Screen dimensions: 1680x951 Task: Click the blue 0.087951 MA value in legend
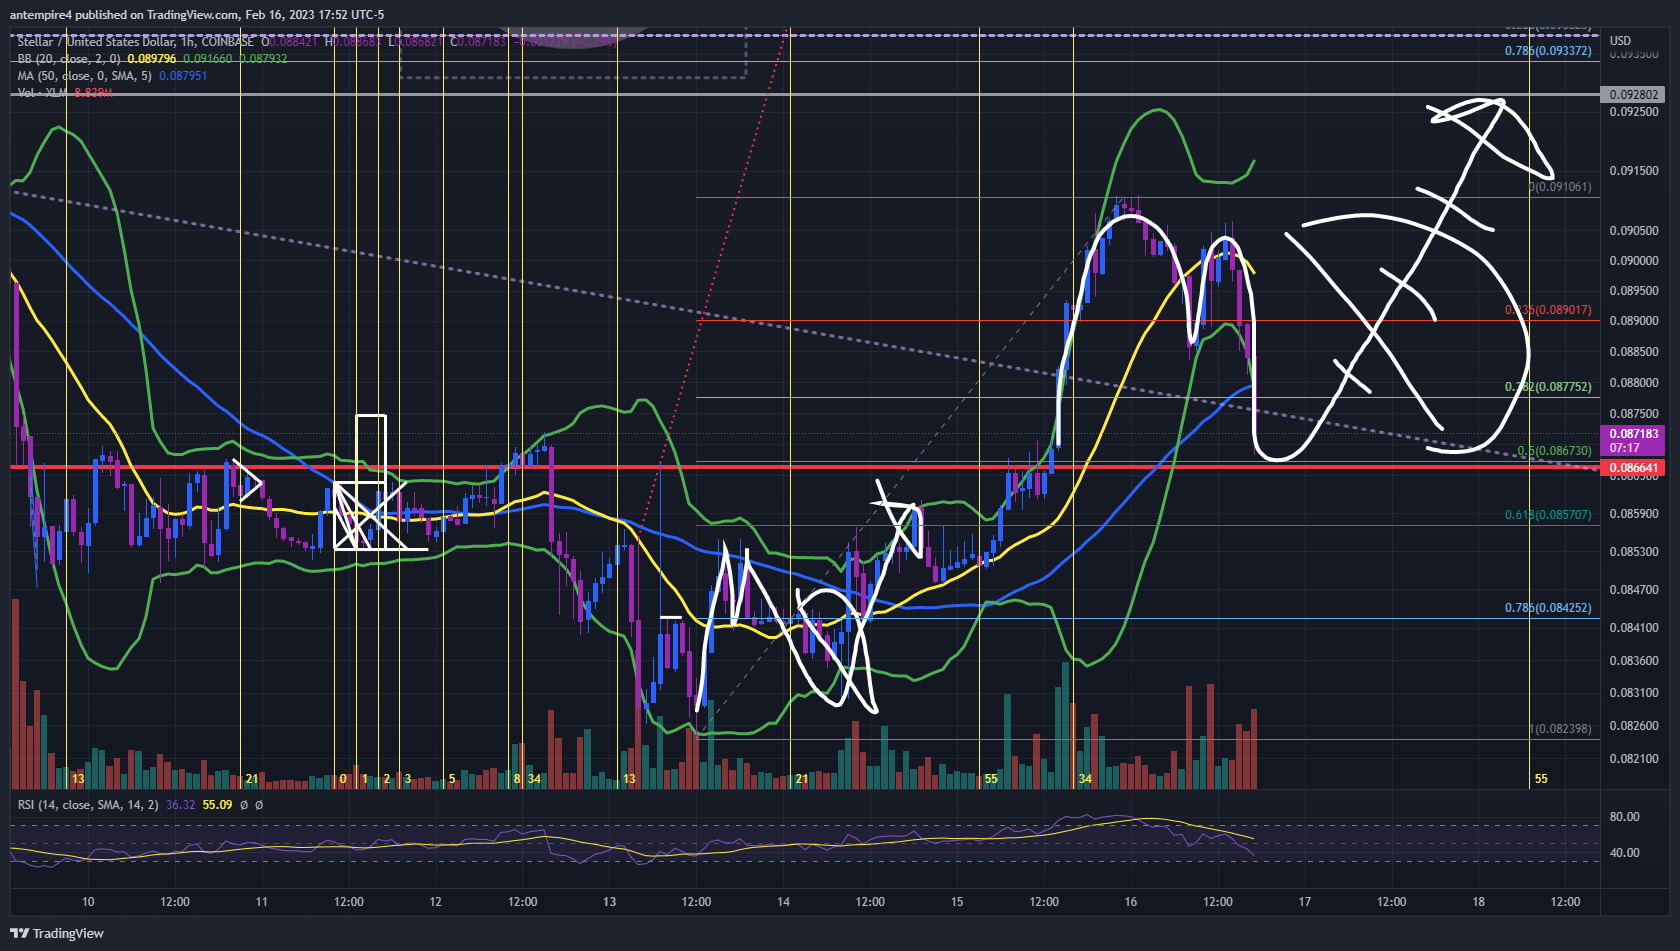183,76
